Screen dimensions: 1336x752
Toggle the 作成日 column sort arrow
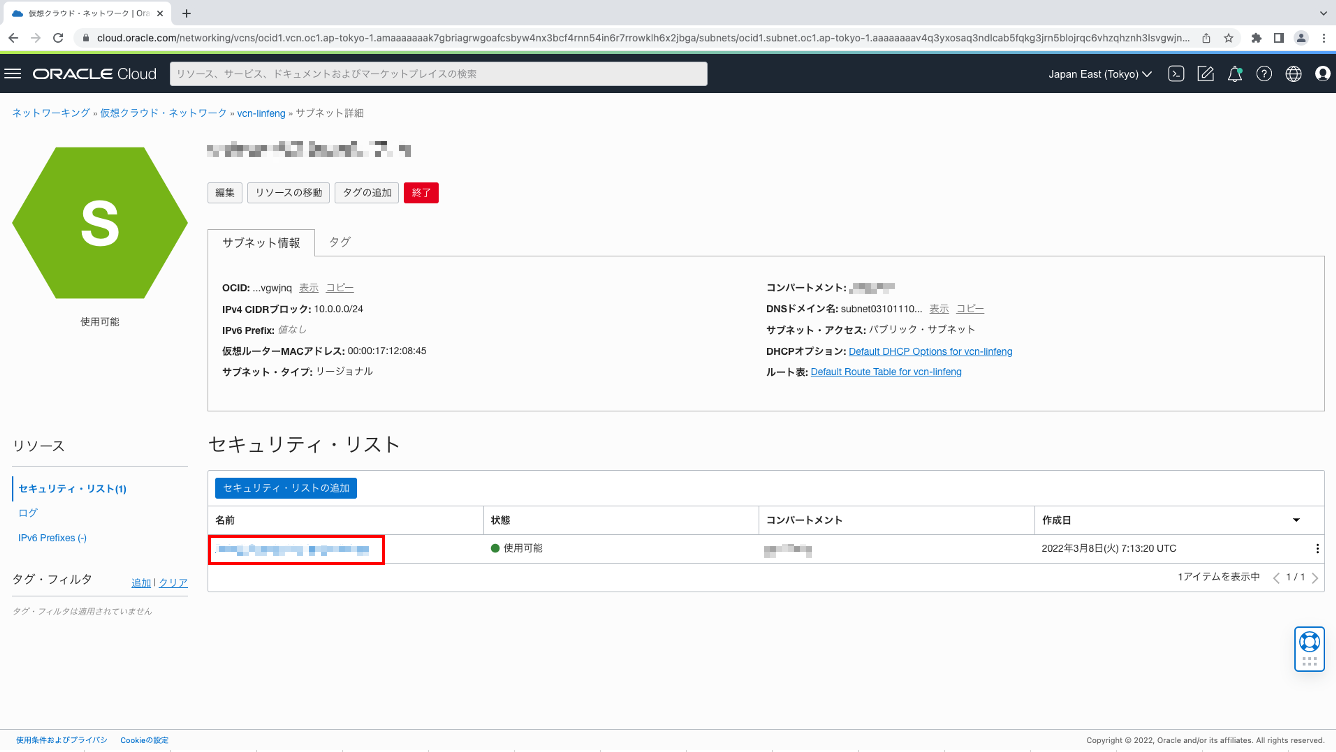tap(1296, 520)
